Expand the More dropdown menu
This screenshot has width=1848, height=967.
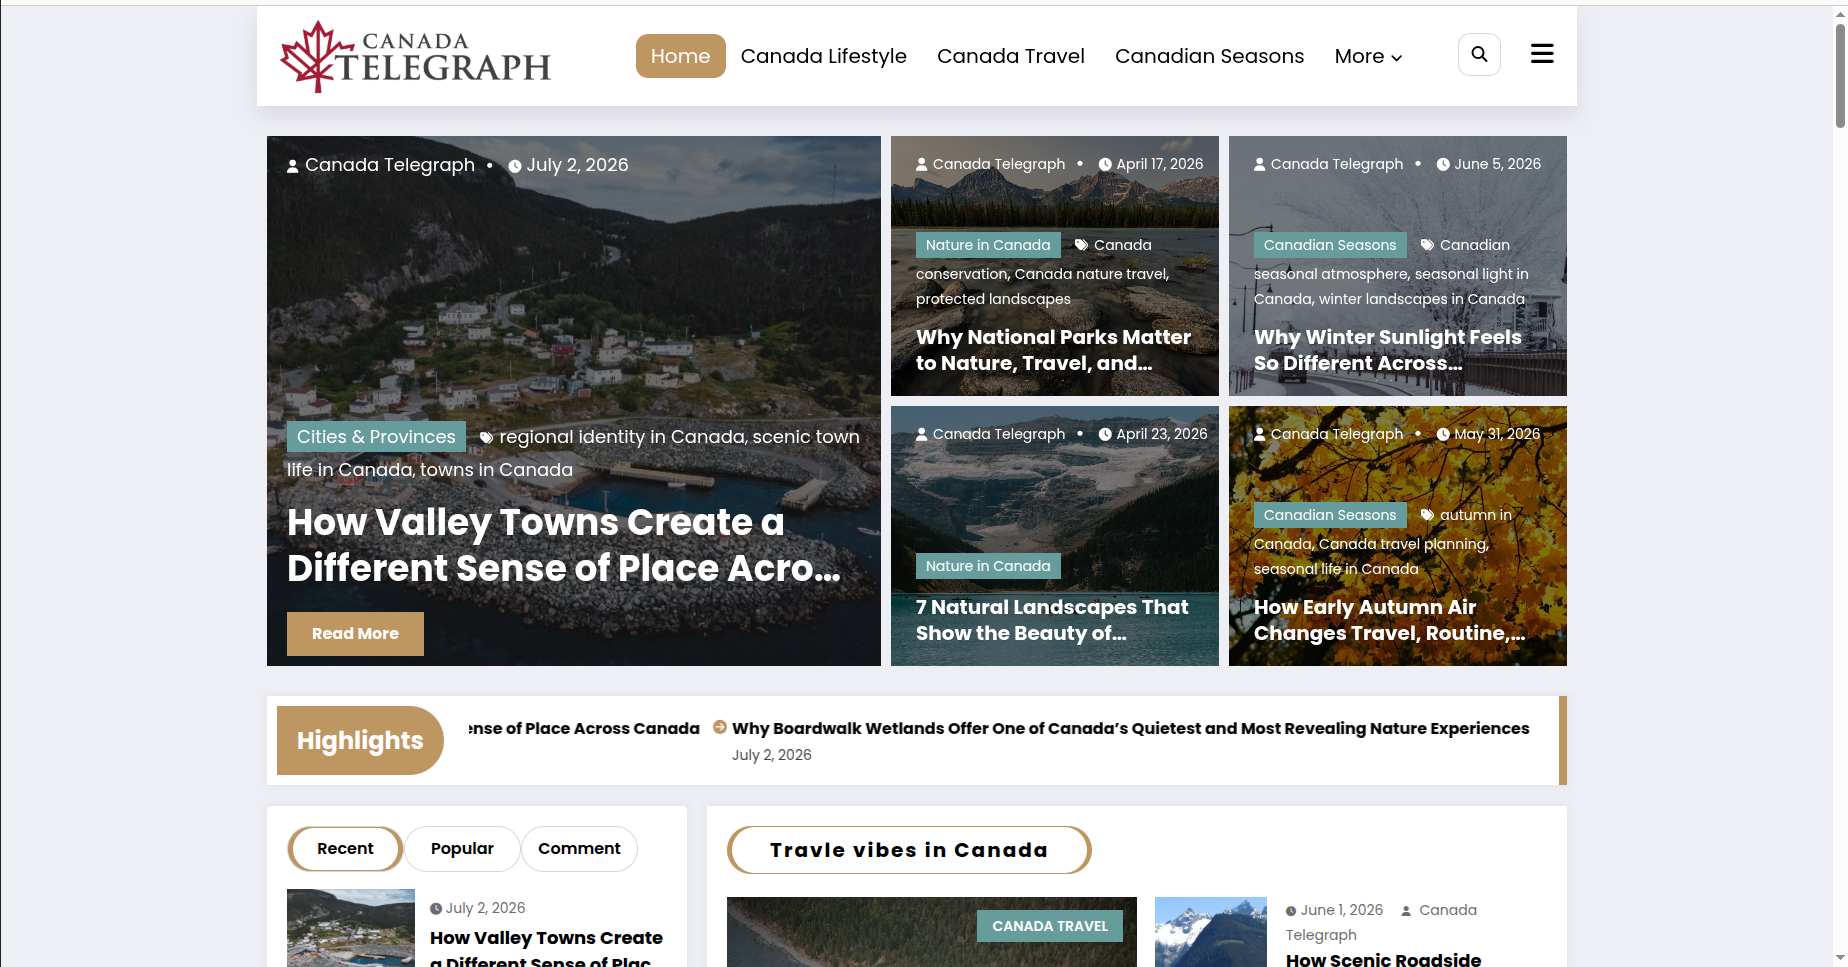1368,56
